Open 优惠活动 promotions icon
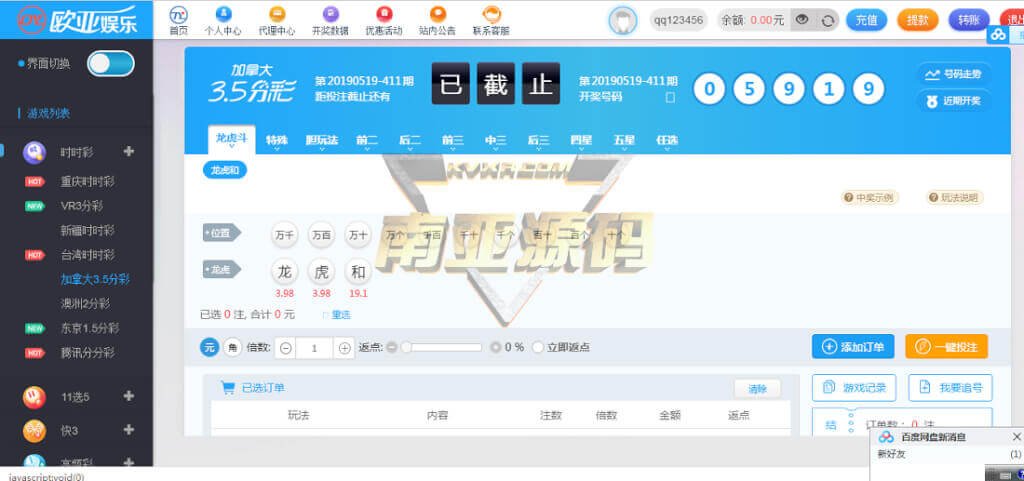Image resolution: width=1024 pixels, height=481 pixels. (384, 16)
